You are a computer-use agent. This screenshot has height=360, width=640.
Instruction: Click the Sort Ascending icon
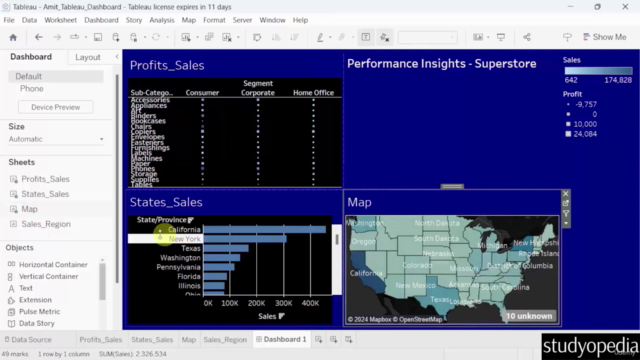[276, 37]
